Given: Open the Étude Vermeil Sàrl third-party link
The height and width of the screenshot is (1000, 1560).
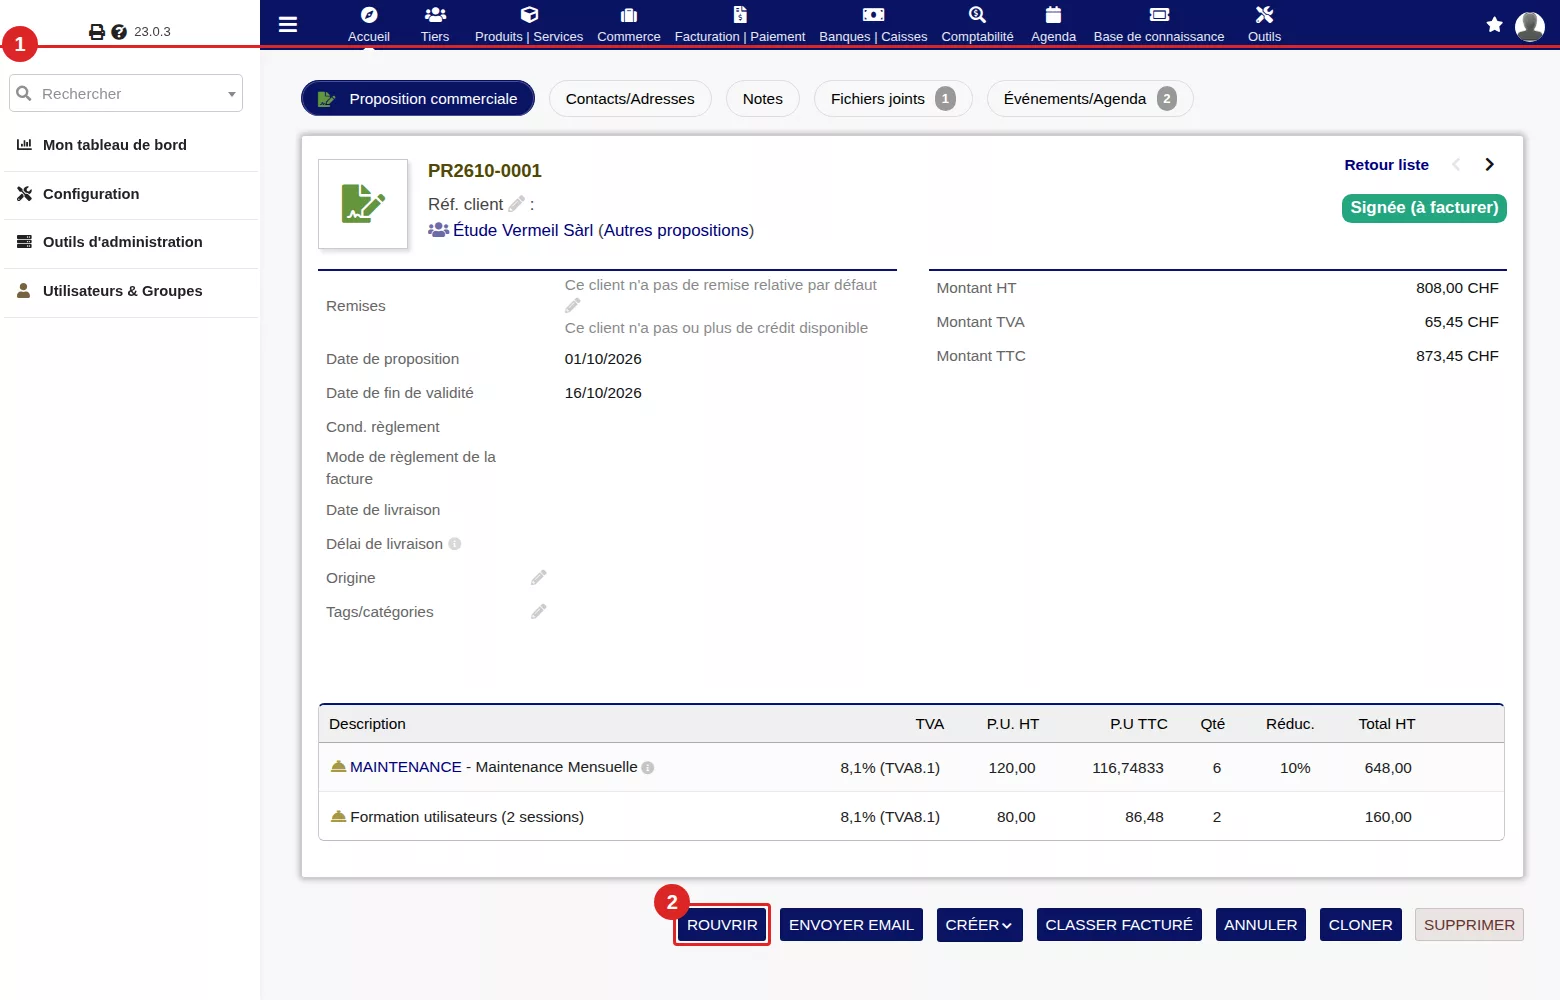Looking at the screenshot, I should tap(523, 230).
